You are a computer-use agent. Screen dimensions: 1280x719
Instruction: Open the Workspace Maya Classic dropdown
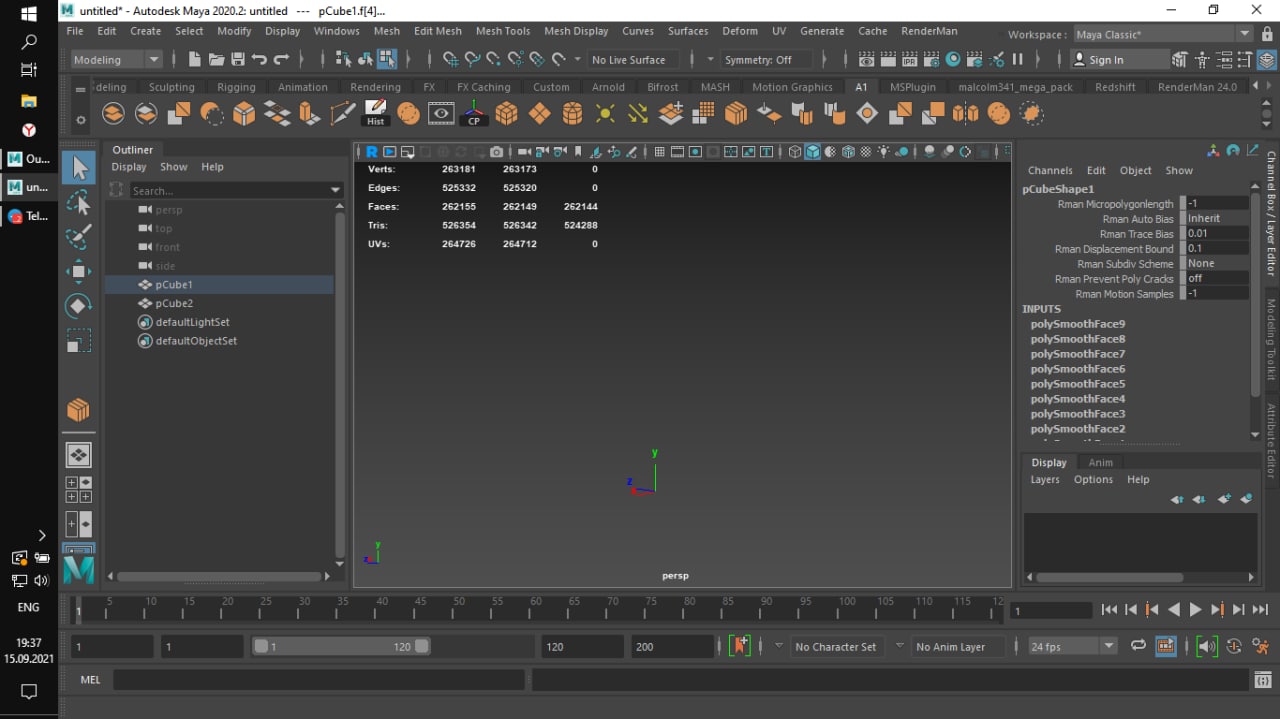(1163, 34)
